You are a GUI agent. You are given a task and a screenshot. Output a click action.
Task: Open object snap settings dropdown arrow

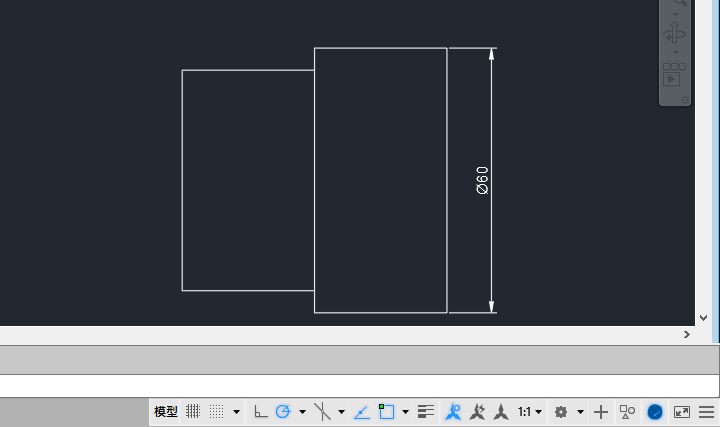coord(405,412)
